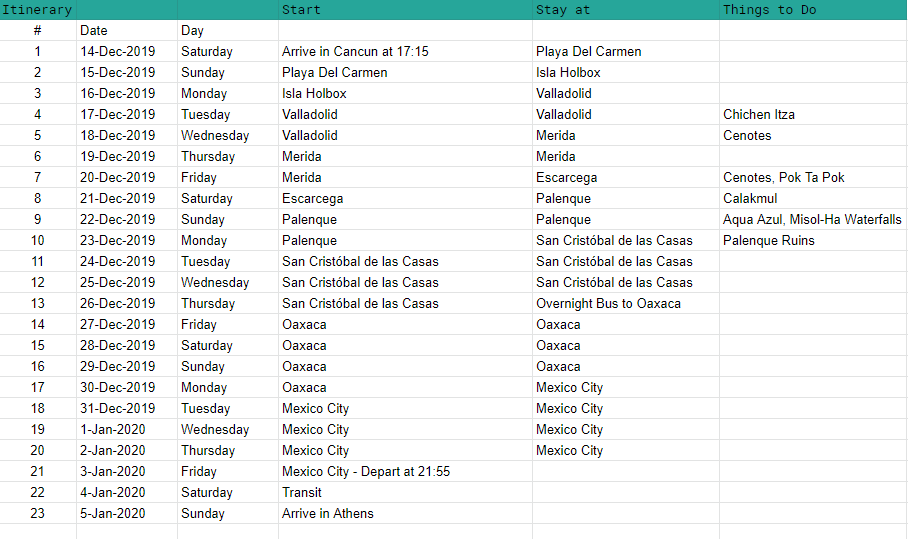Click the "Isla Holbox" cell in Stay at column
The height and width of the screenshot is (539, 908).
coord(568,73)
